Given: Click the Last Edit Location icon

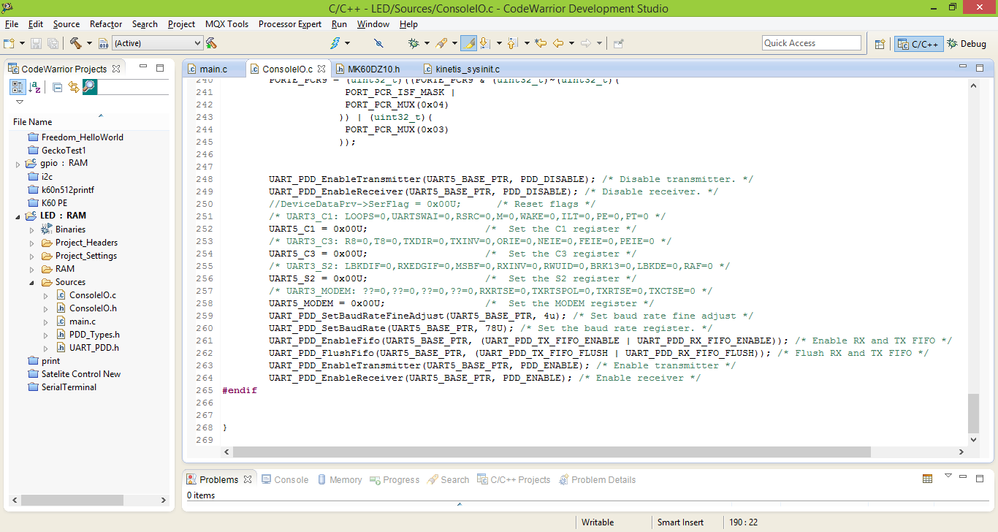Looking at the screenshot, I should point(540,43).
